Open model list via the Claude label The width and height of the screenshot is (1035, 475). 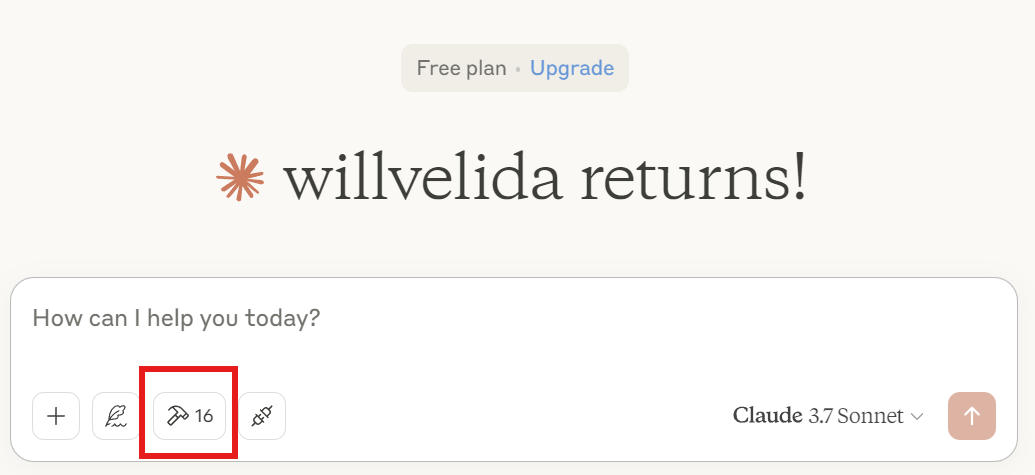click(768, 416)
